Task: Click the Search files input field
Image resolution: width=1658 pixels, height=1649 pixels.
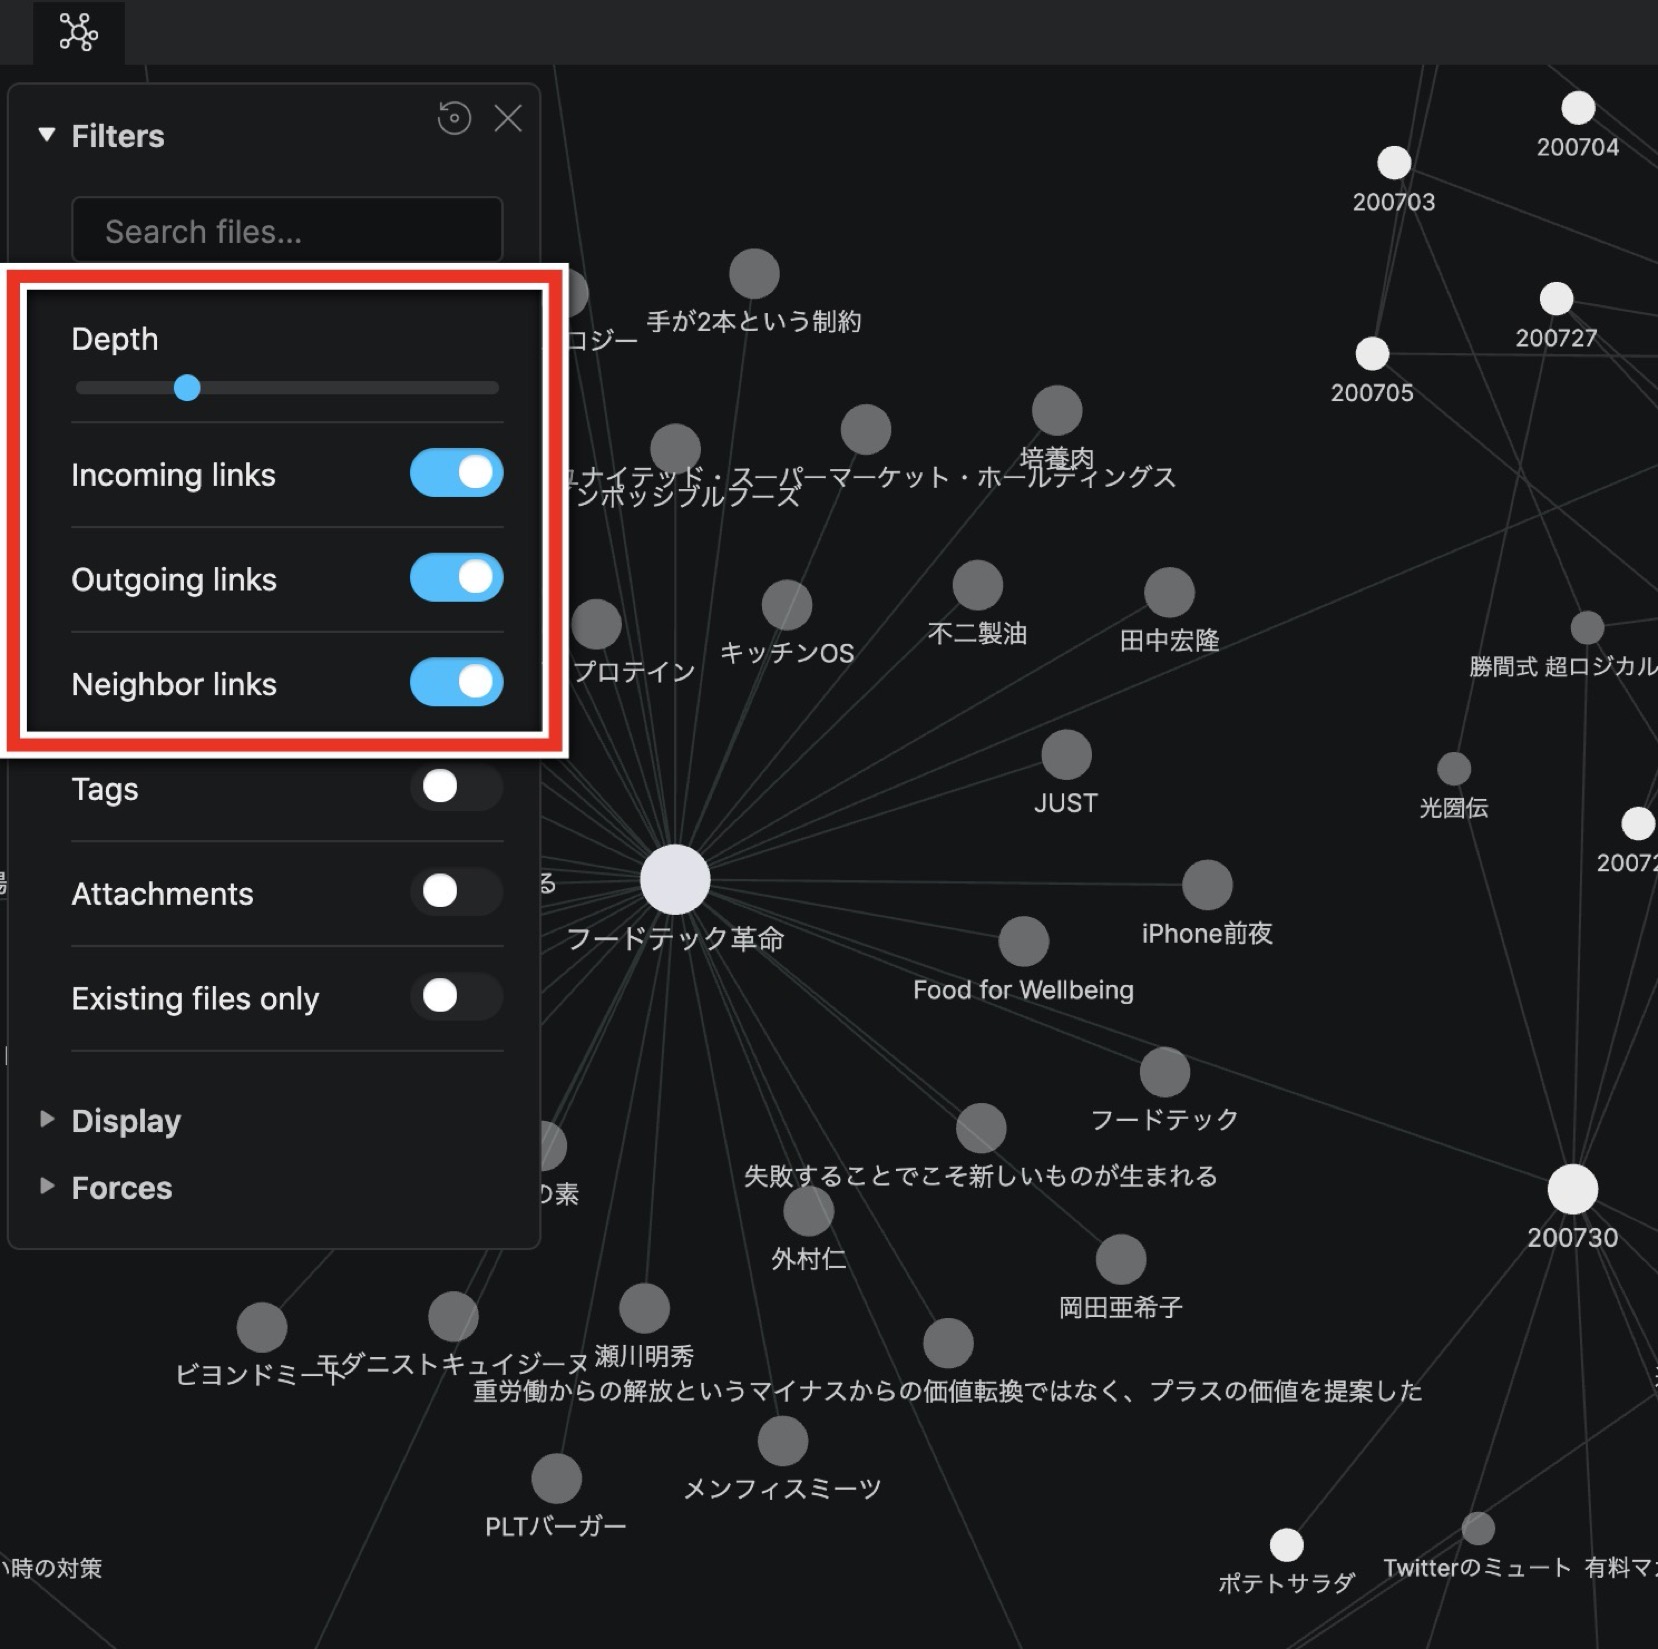Action: (x=287, y=231)
